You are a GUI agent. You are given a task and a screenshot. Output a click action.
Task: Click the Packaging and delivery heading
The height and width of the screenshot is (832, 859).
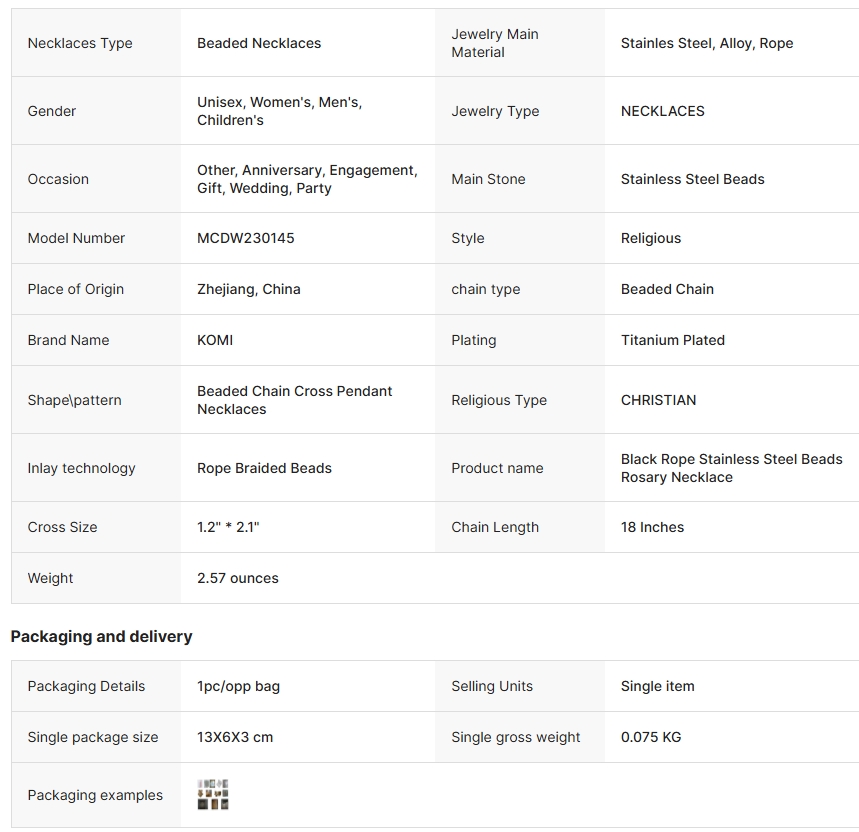[101, 636]
